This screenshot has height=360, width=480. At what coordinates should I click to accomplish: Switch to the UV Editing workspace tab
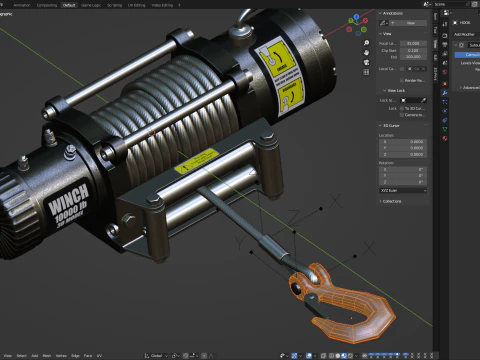pos(137,5)
